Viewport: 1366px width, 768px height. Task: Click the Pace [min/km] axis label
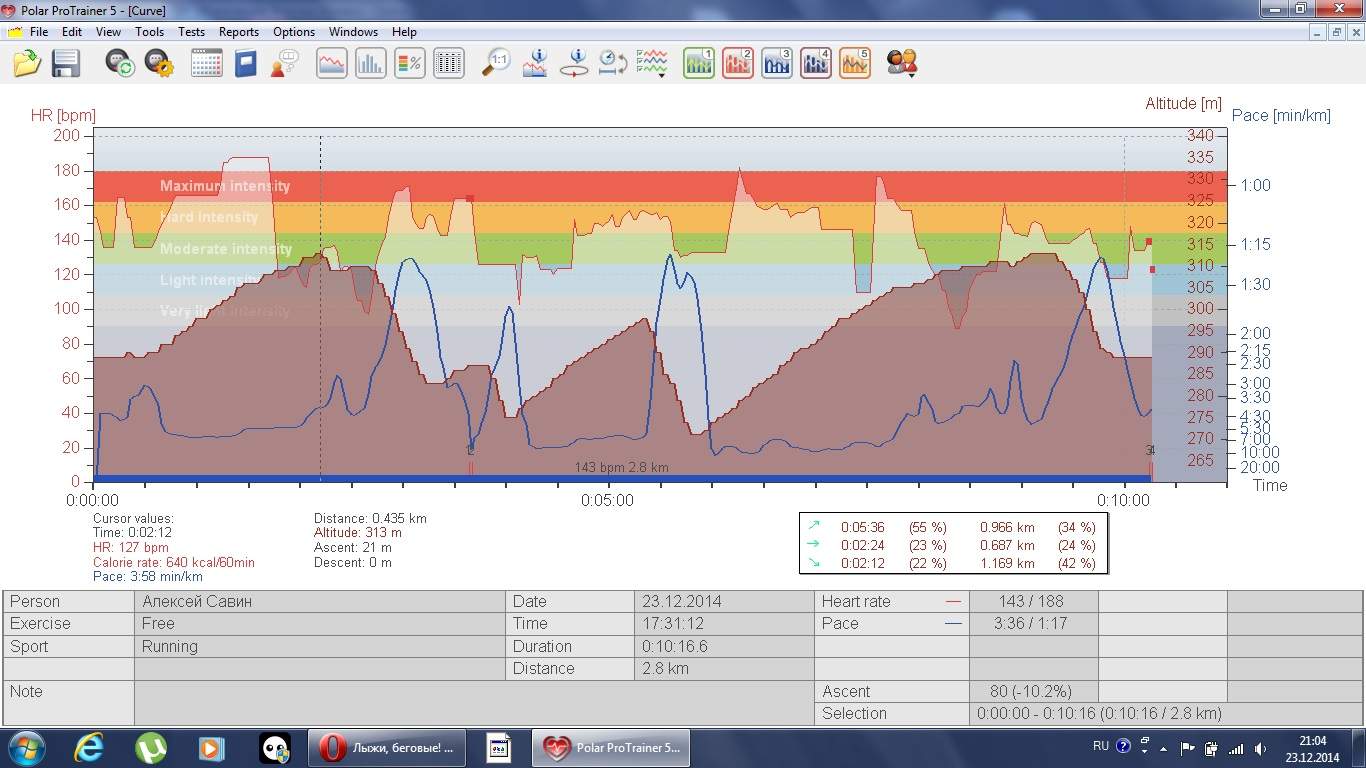coord(1281,115)
